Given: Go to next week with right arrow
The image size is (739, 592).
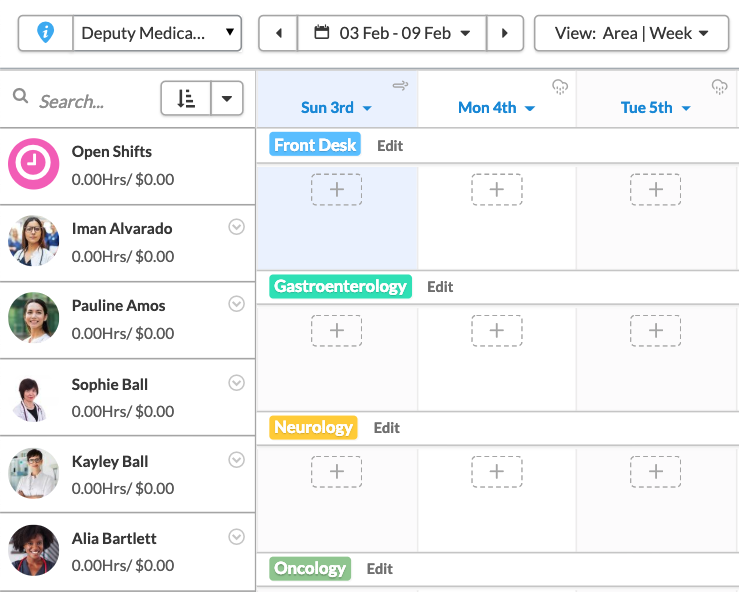Looking at the screenshot, I should (505, 33).
